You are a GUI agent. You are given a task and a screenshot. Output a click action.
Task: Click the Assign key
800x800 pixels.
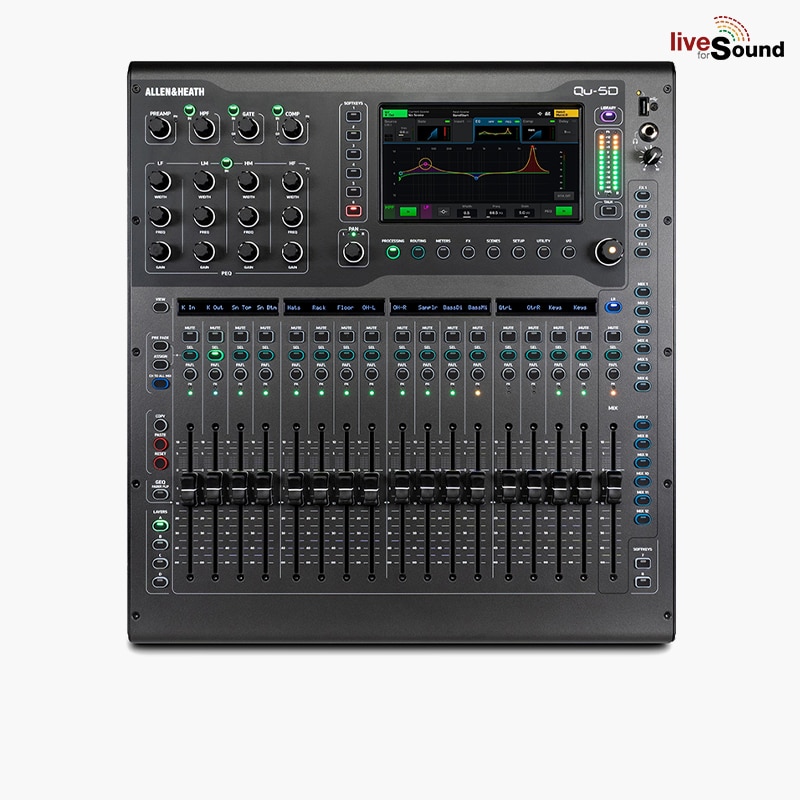(x=160, y=365)
